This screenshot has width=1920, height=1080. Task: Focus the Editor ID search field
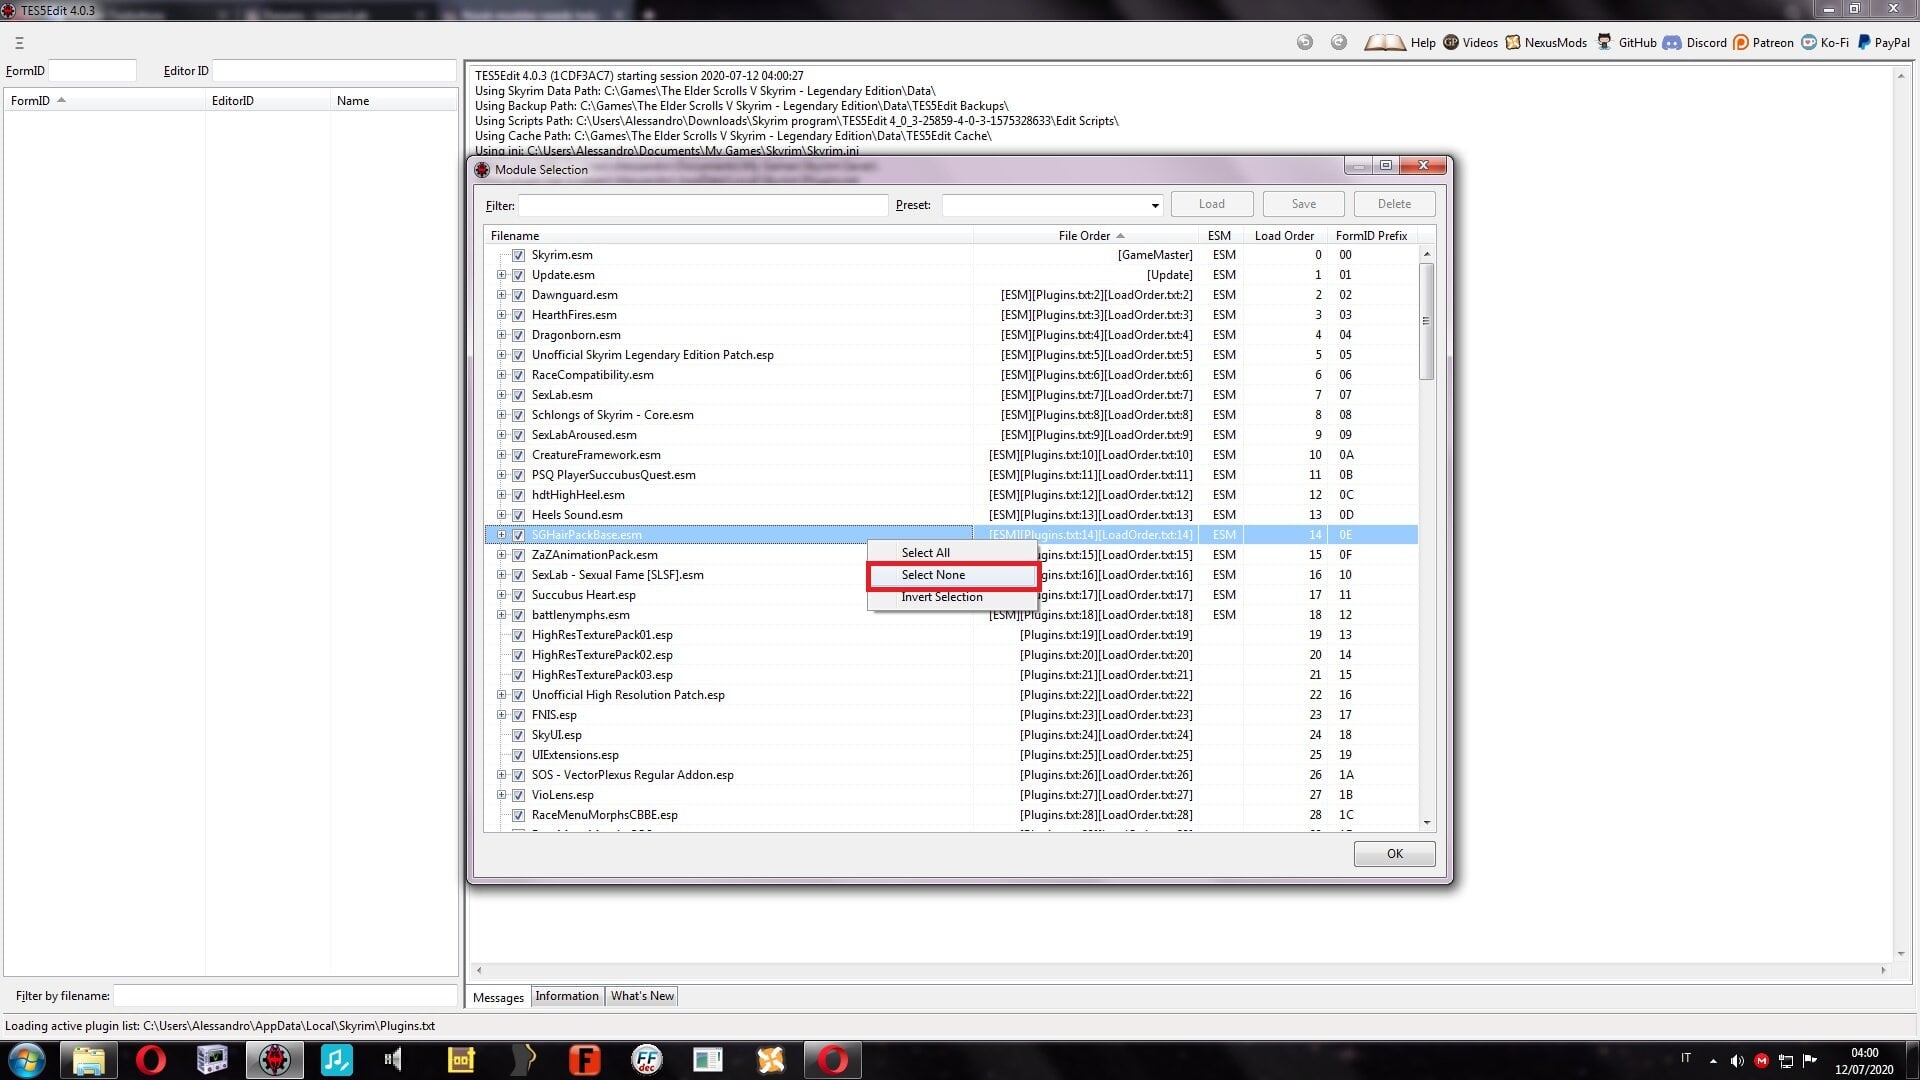tap(334, 71)
